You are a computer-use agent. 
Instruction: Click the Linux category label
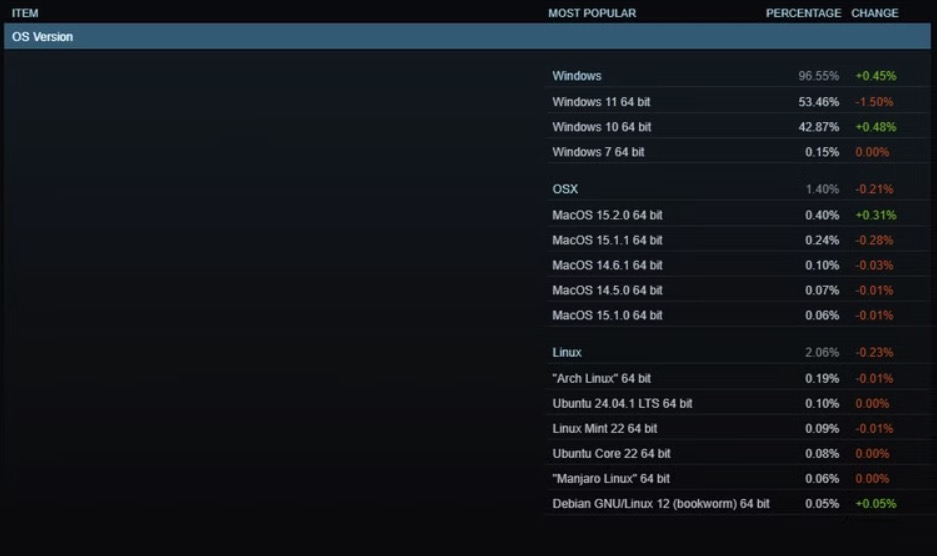tap(567, 352)
